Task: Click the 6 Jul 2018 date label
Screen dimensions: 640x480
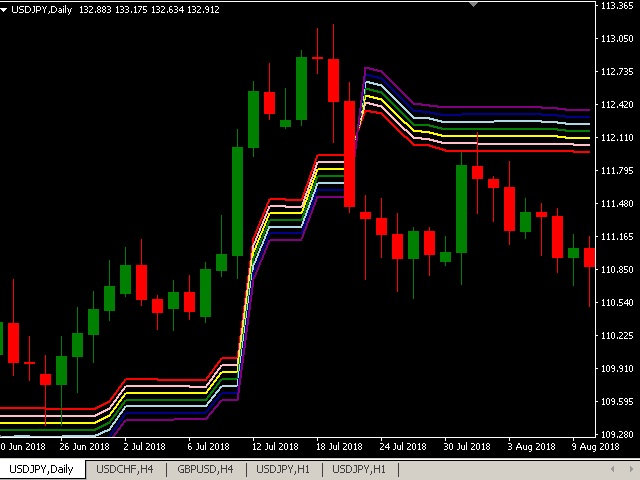Action: [208, 447]
